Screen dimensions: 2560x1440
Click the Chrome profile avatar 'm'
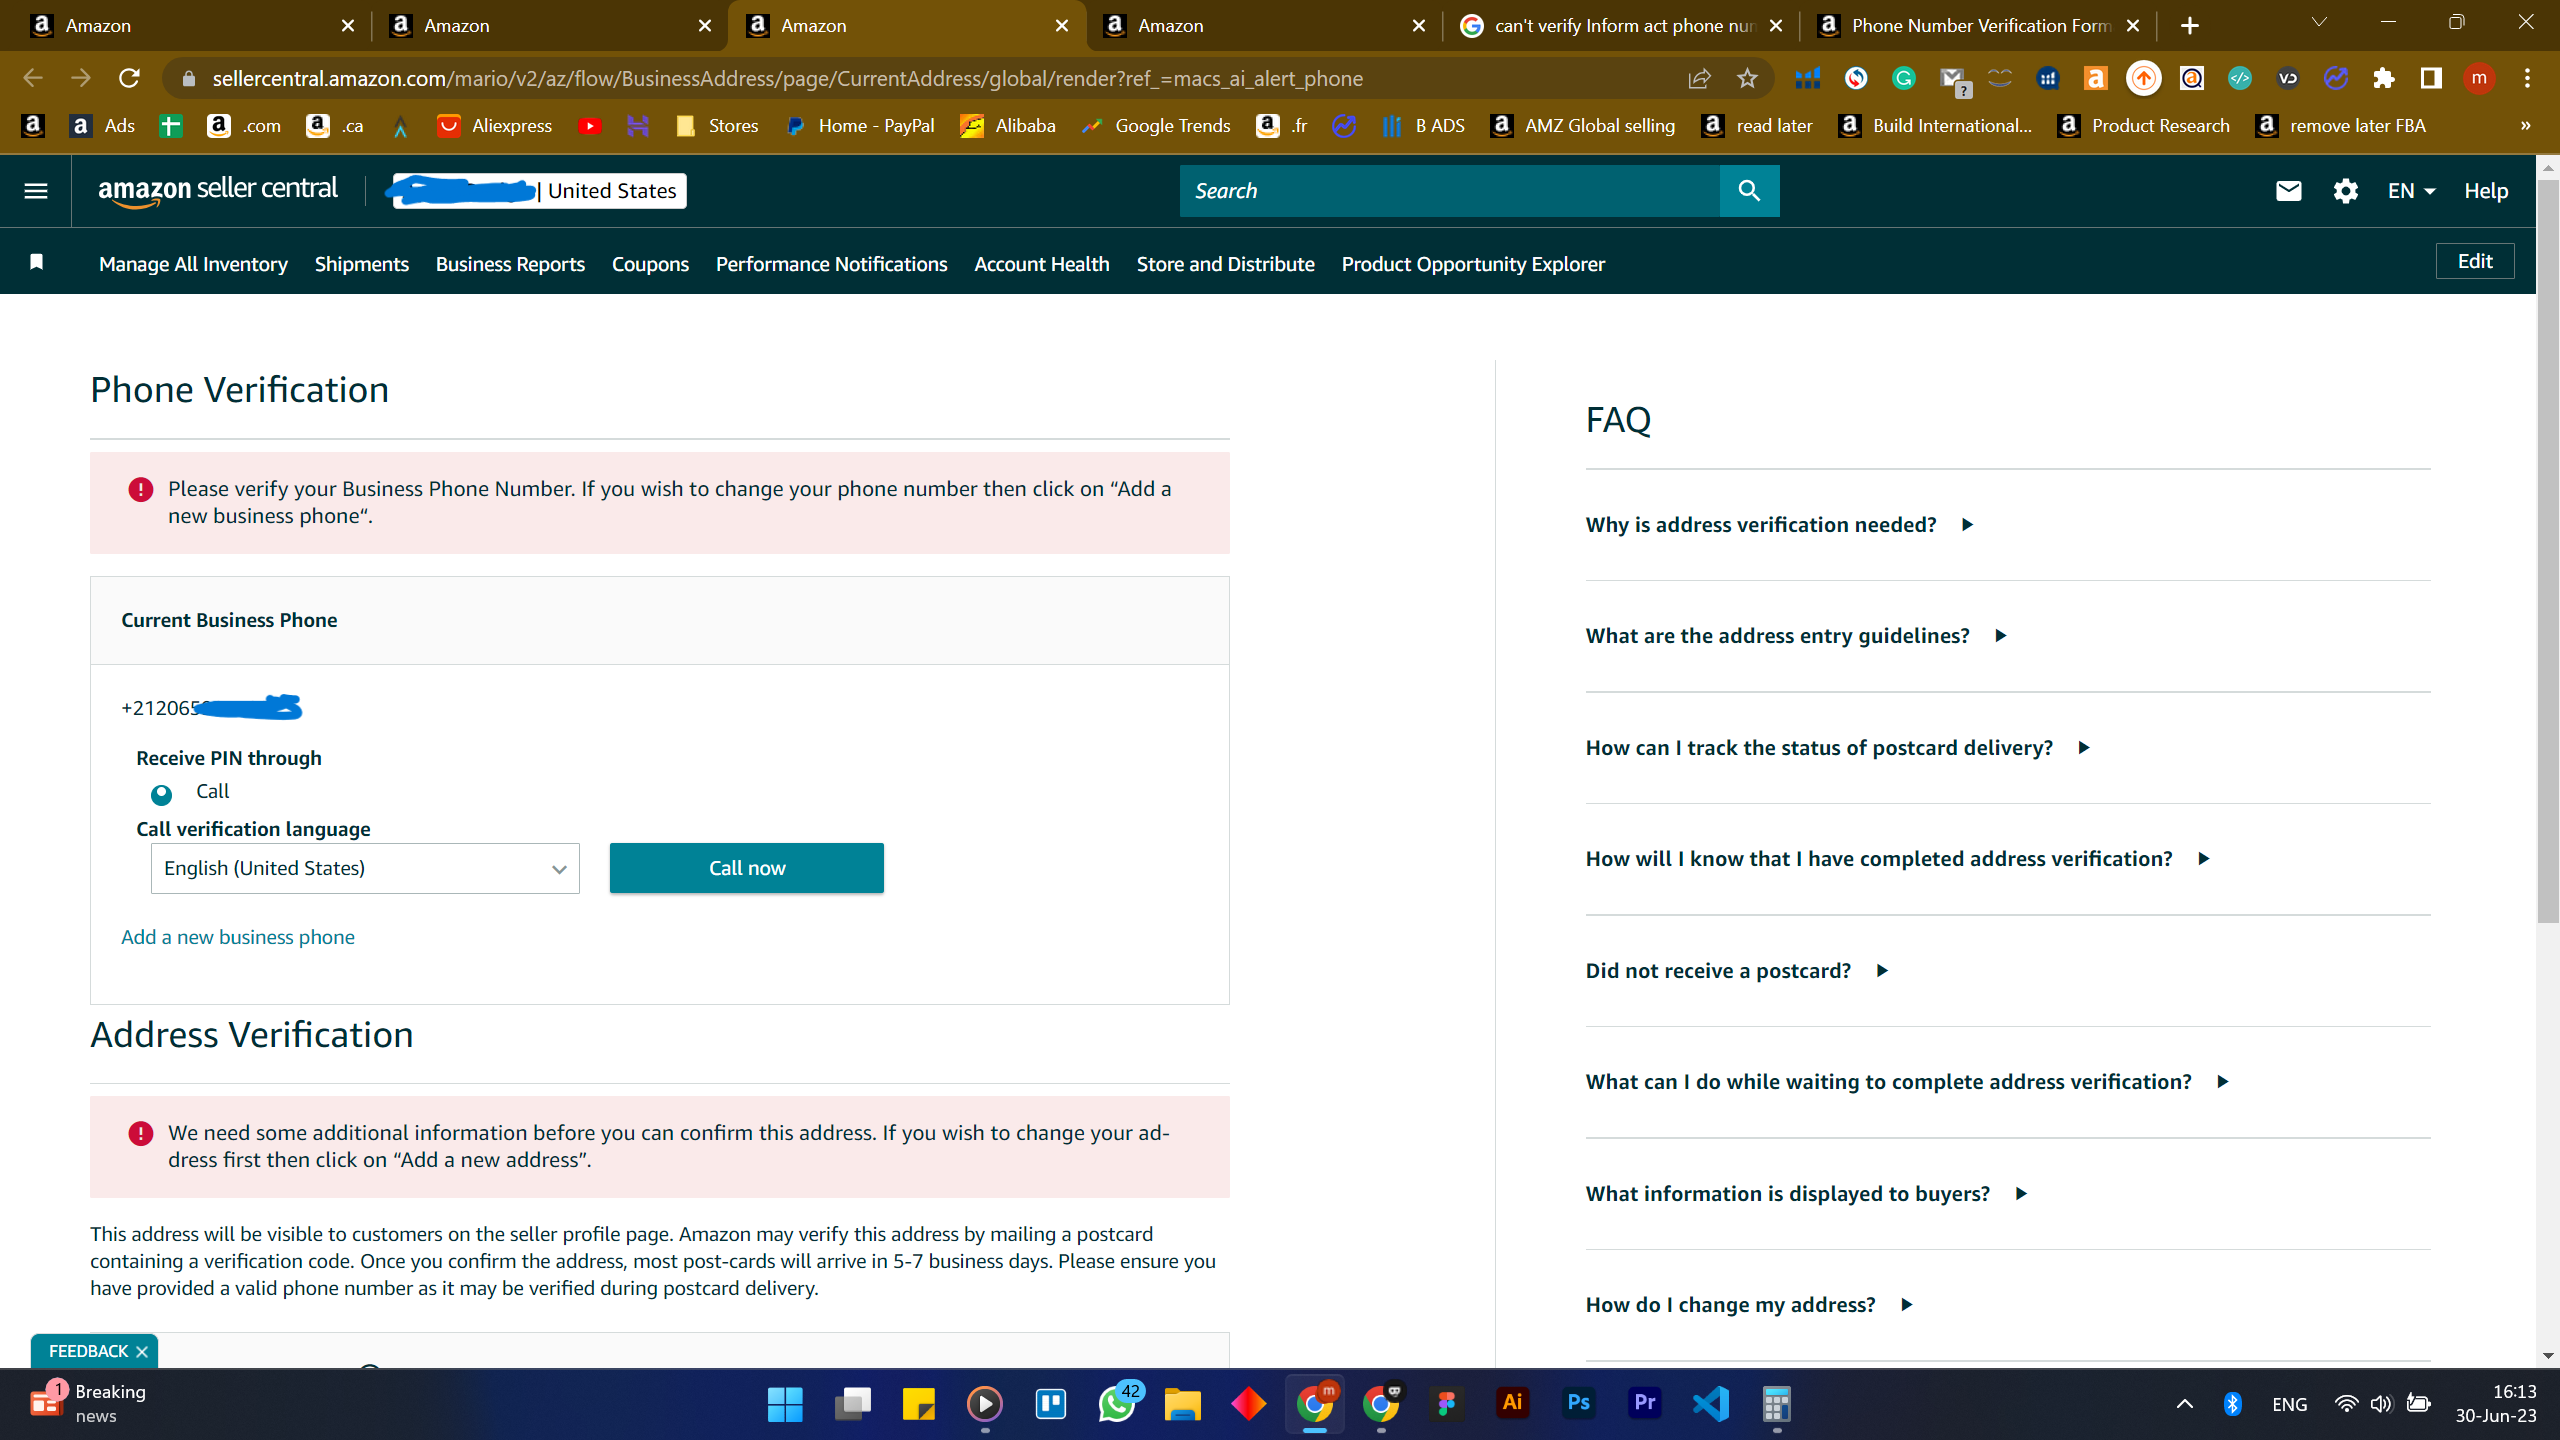2479,78
